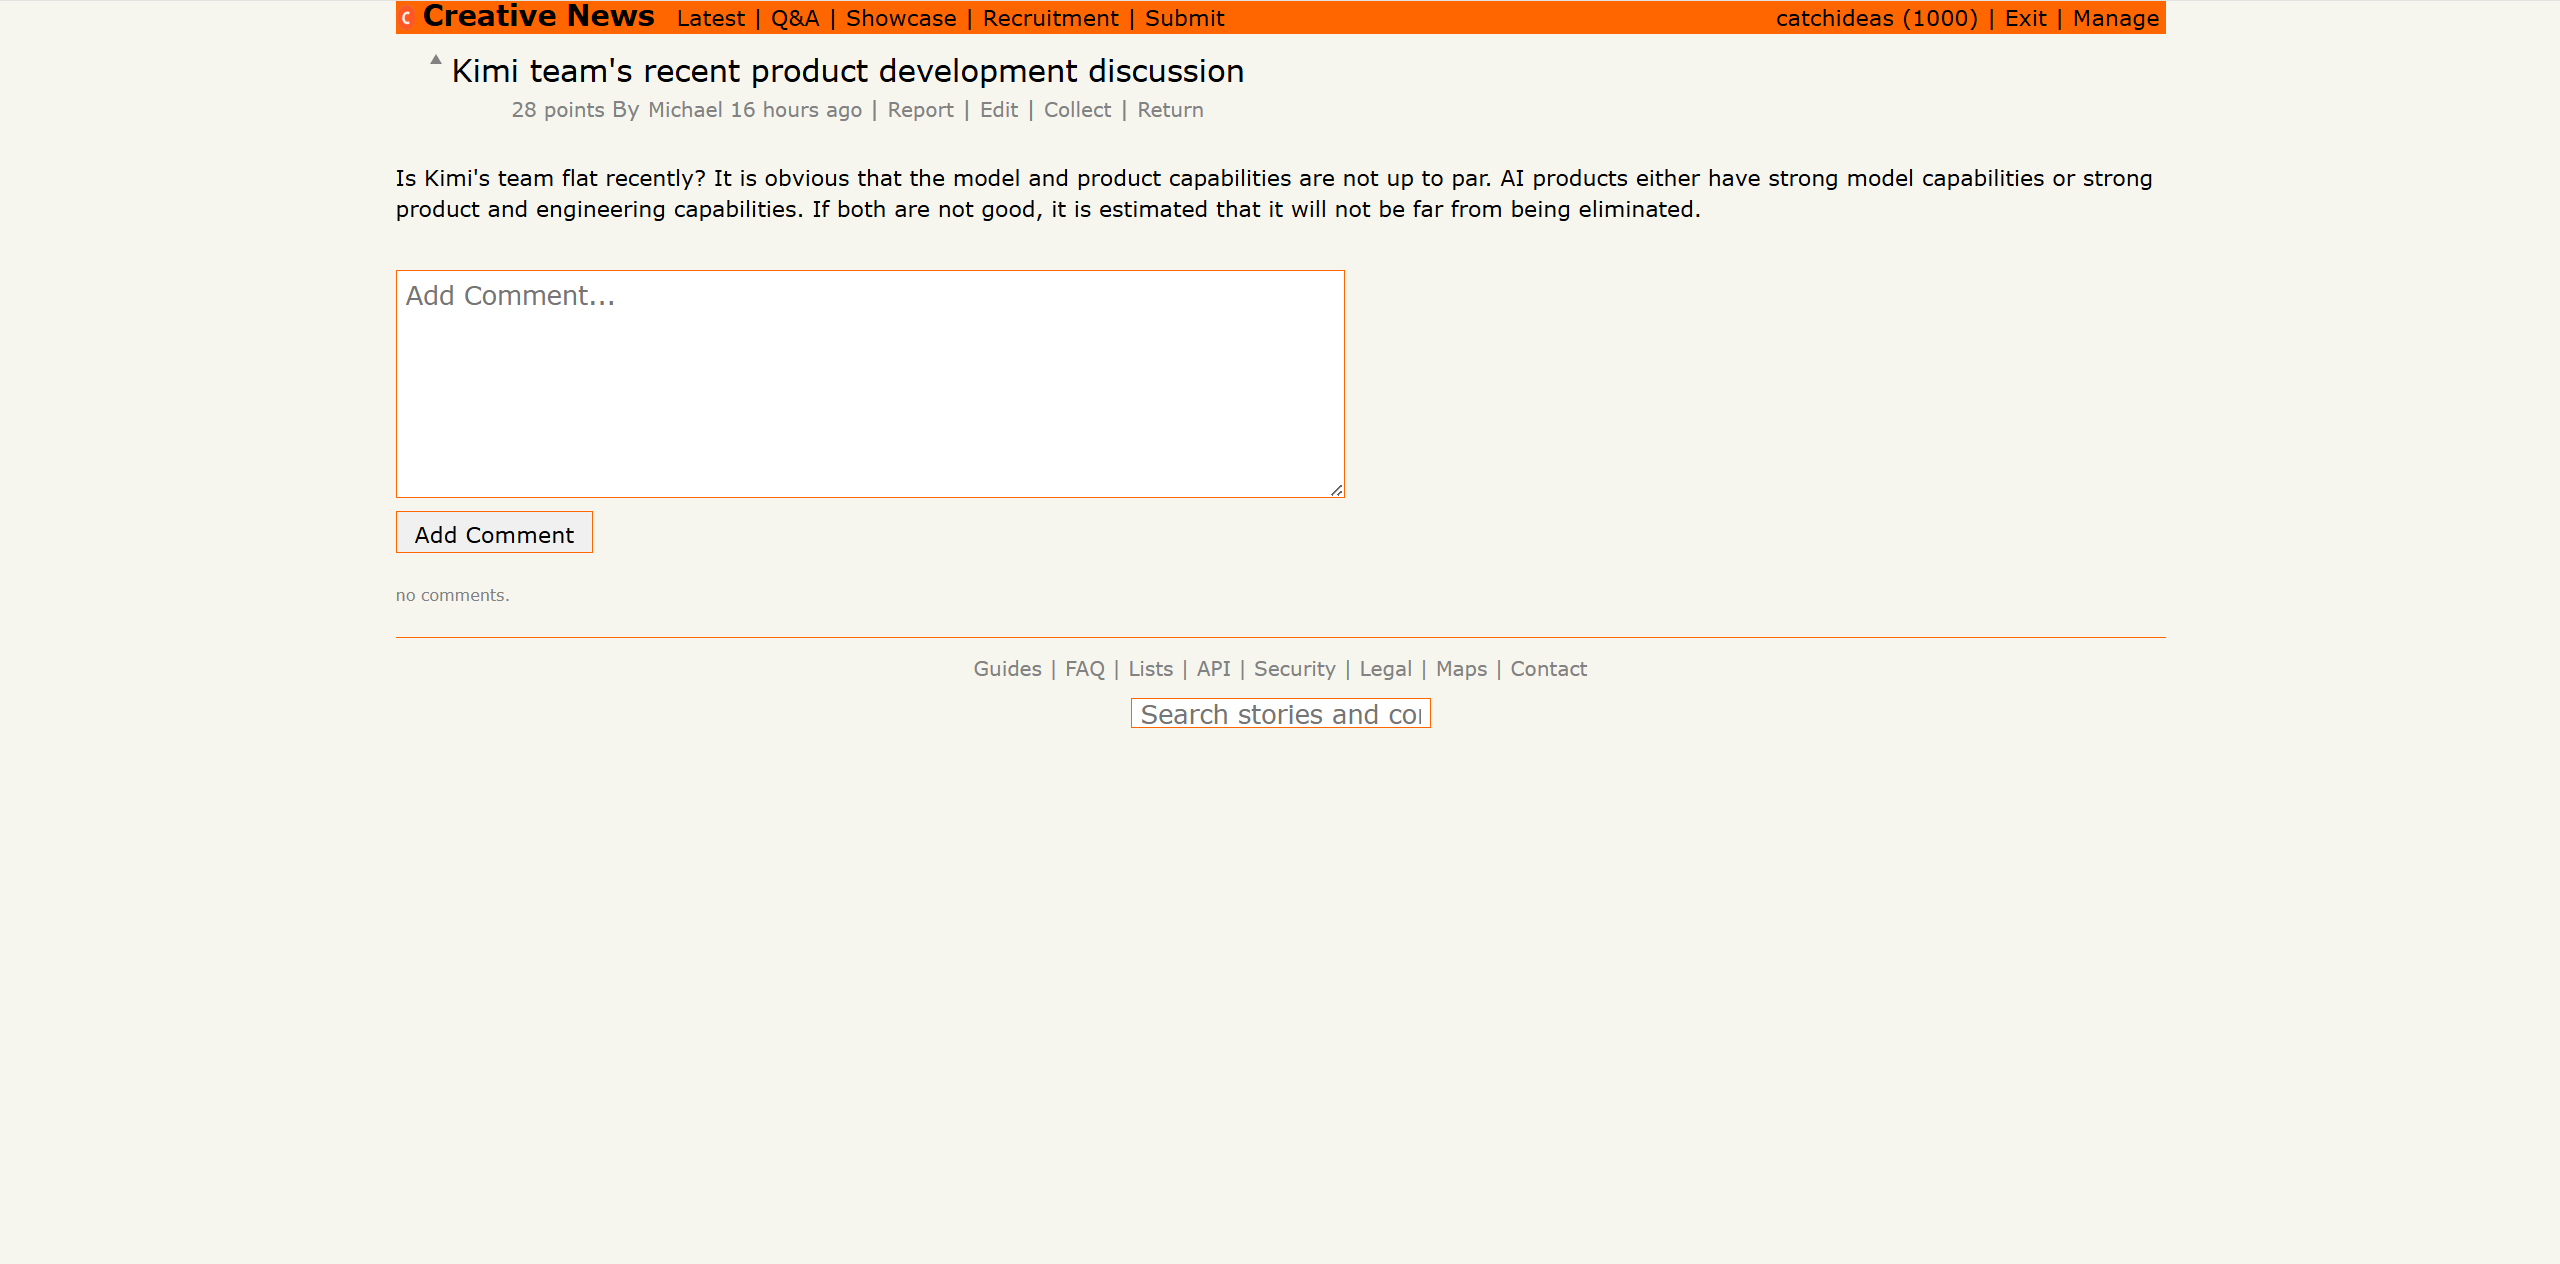Open the Latest section
The image size is (2560, 1264).
click(x=710, y=18)
